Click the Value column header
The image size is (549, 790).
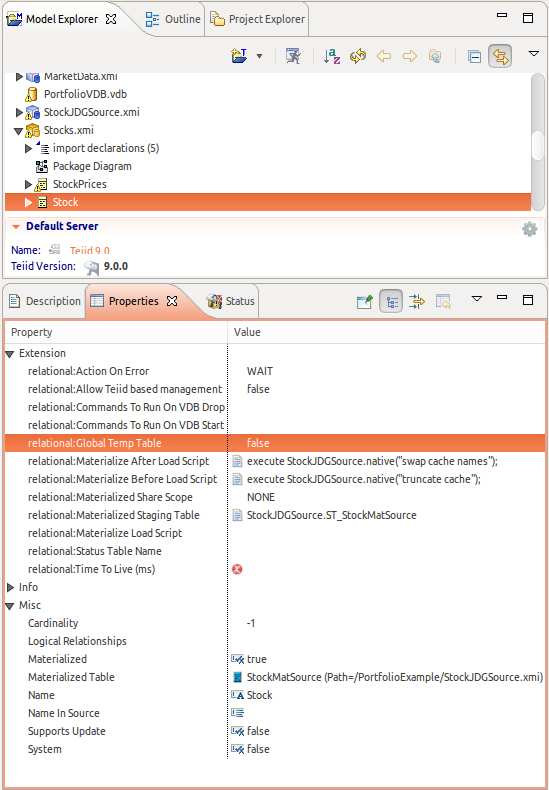(x=386, y=332)
